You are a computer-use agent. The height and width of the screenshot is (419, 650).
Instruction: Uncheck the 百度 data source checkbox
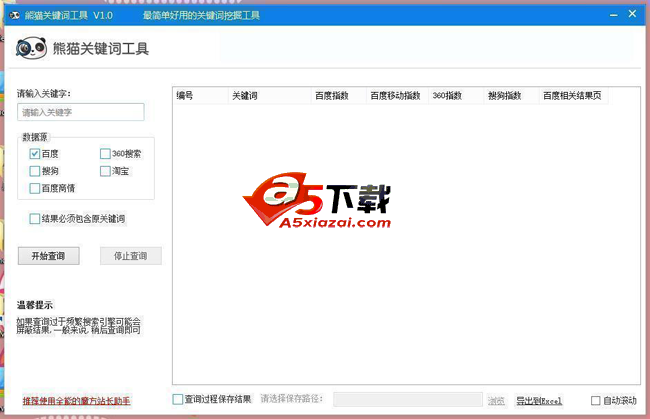click(x=35, y=154)
